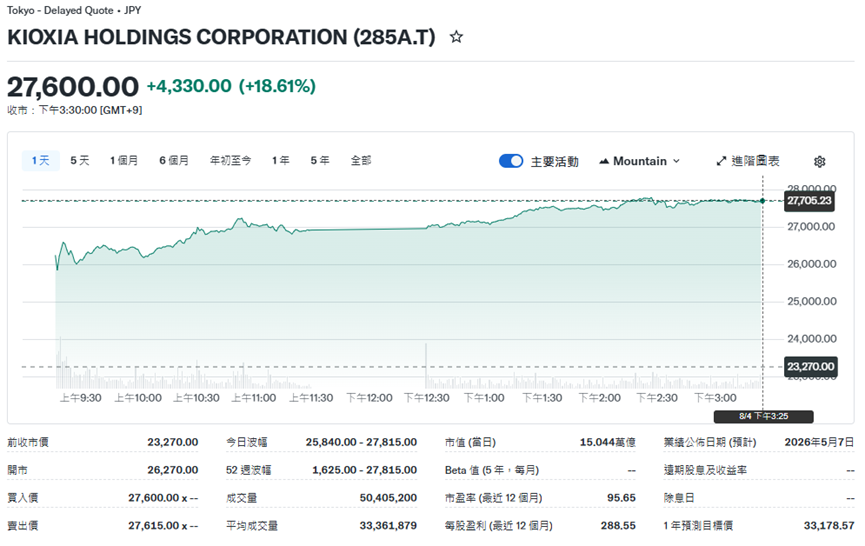Open the 進階圖表 advanced chart
Image resolution: width=865 pixels, height=546 pixels.
pos(748,161)
